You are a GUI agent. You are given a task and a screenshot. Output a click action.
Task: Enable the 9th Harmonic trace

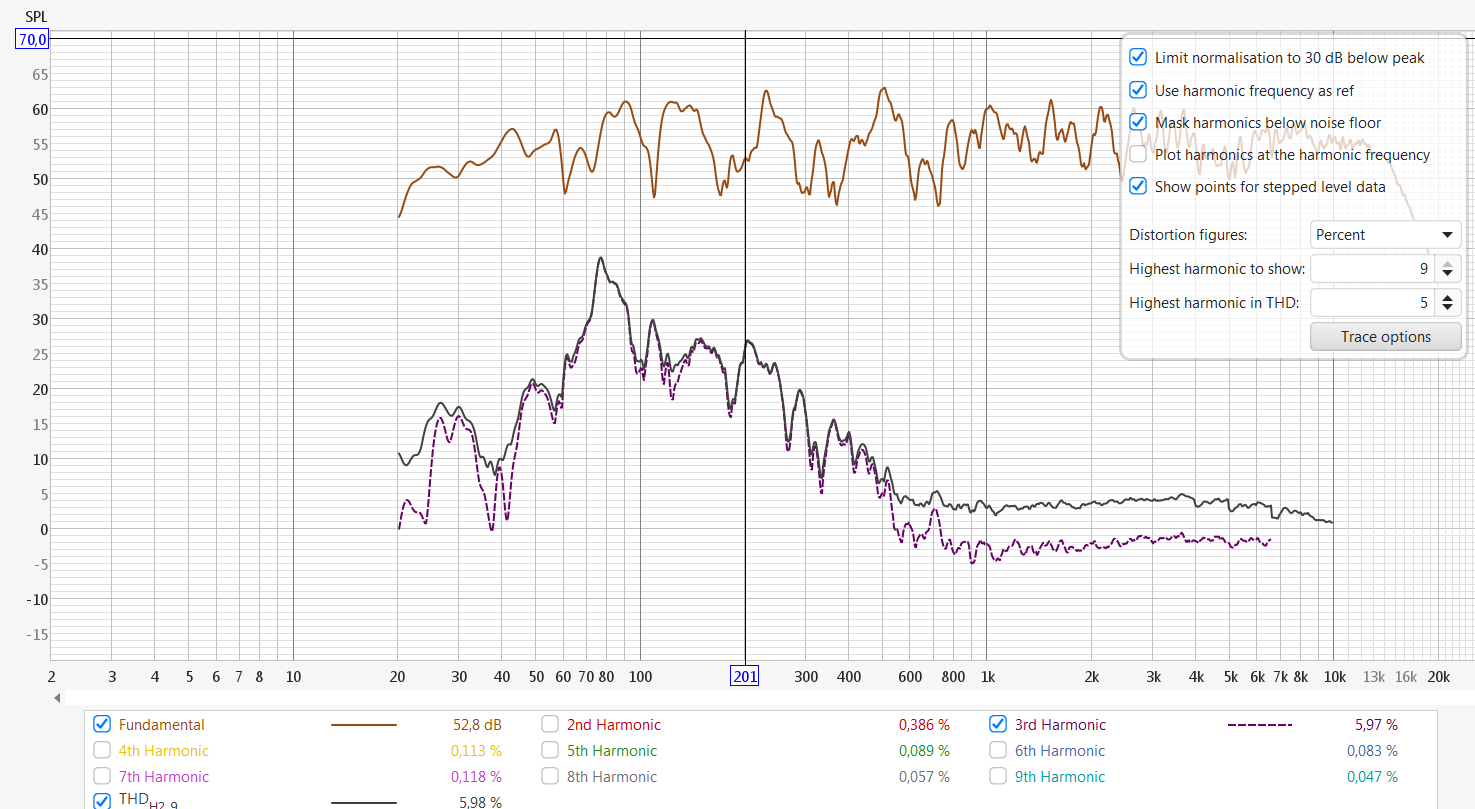point(998,776)
